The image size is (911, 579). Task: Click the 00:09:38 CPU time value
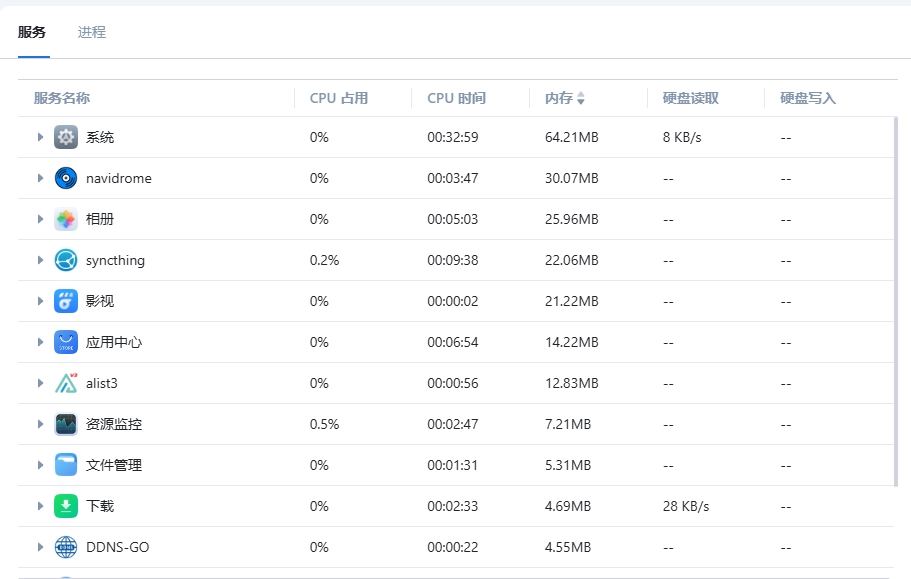[x=453, y=260]
